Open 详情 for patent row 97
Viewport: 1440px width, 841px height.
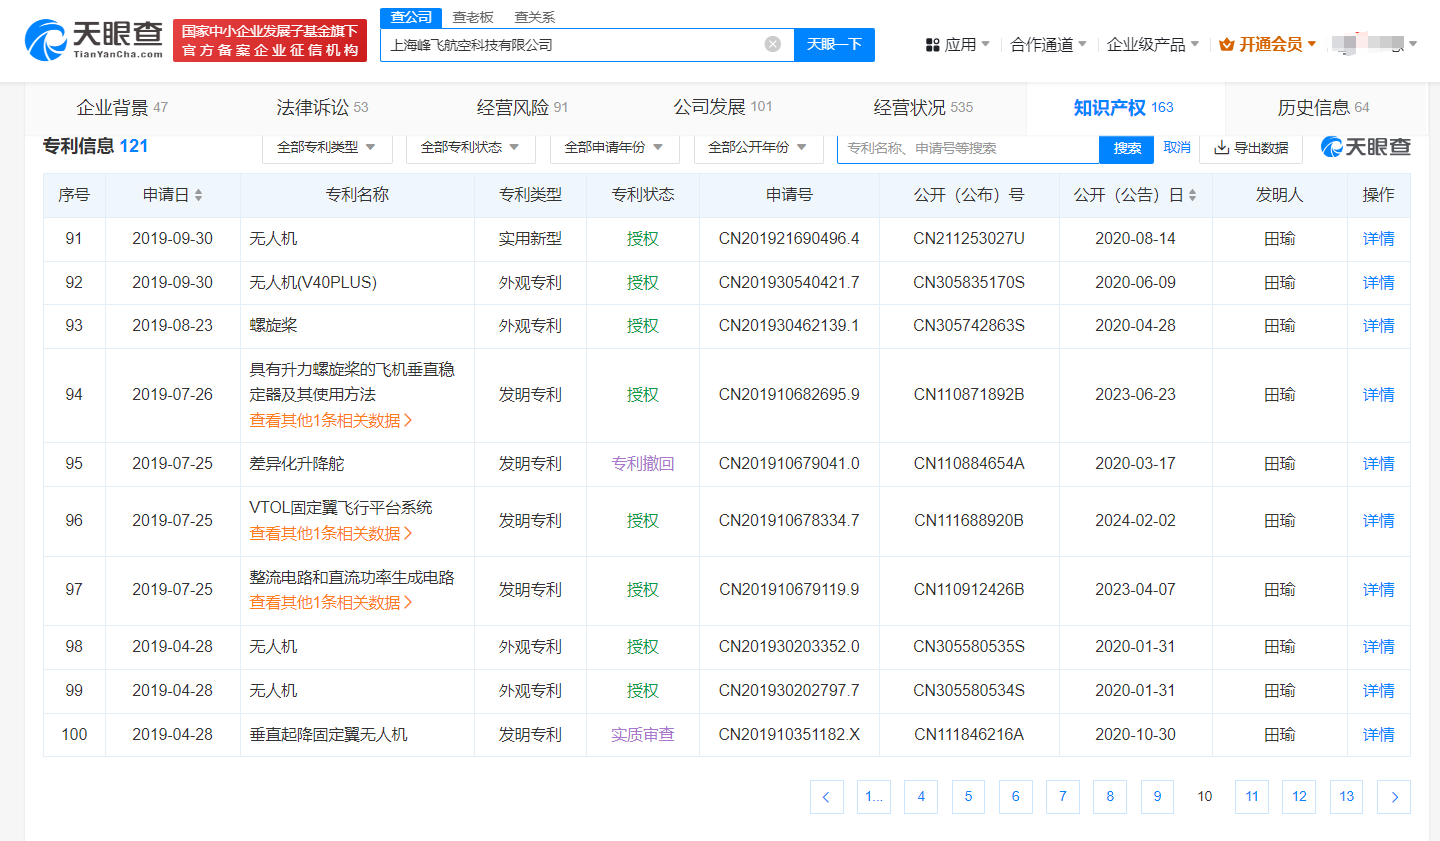point(1379,590)
